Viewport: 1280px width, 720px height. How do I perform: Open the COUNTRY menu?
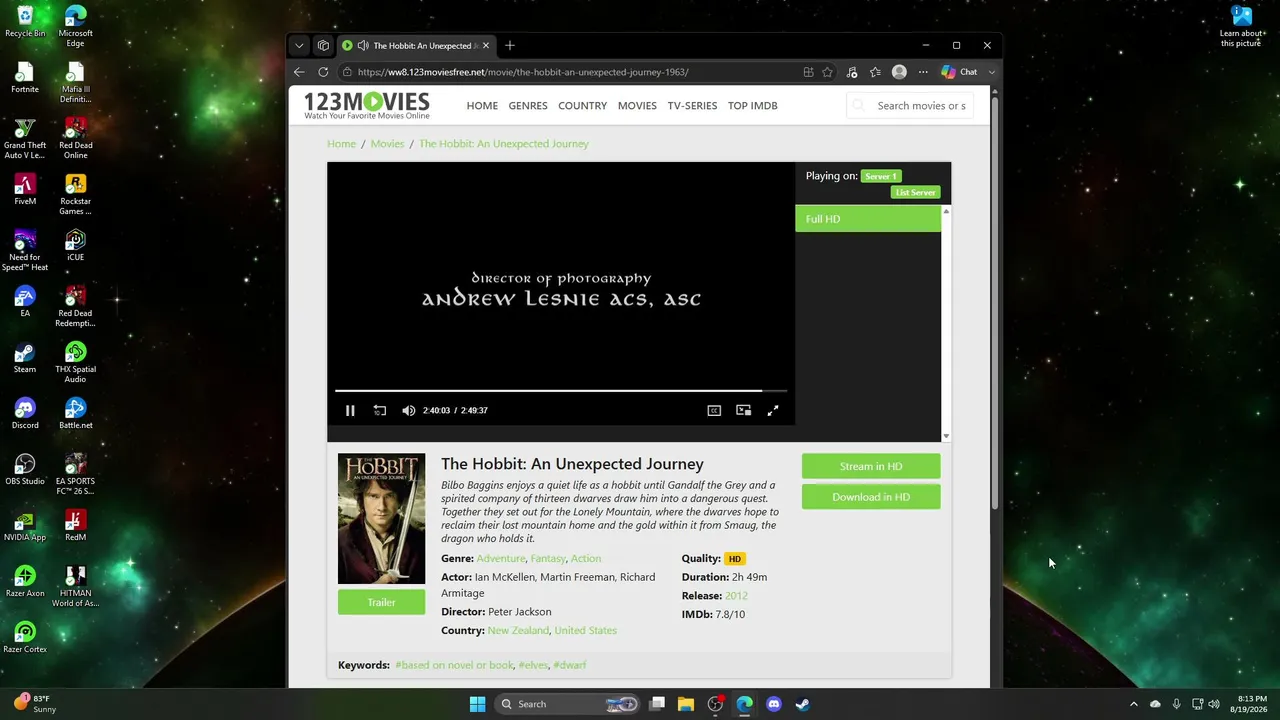(583, 106)
